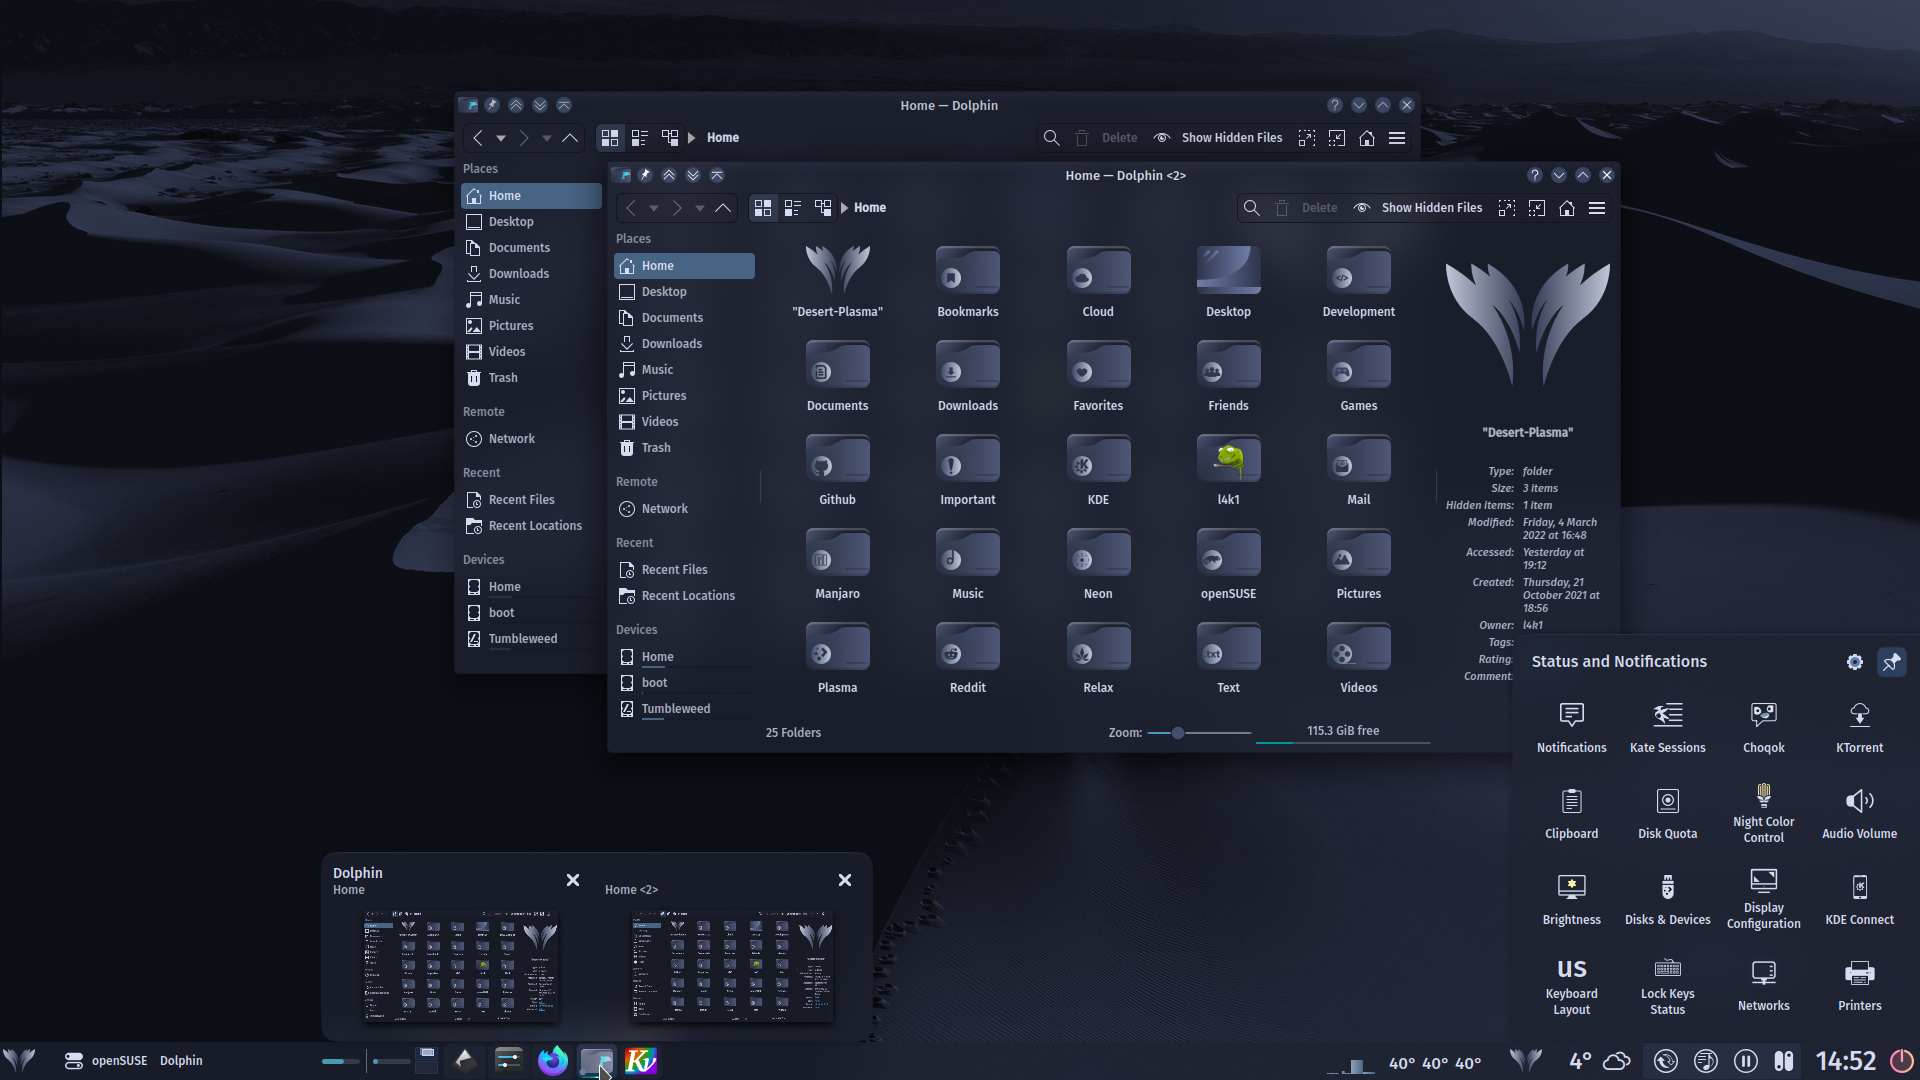Open Notifications in Status and Notifications
Image resolution: width=1920 pixels, height=1080 pixels.
(1571, 727)
